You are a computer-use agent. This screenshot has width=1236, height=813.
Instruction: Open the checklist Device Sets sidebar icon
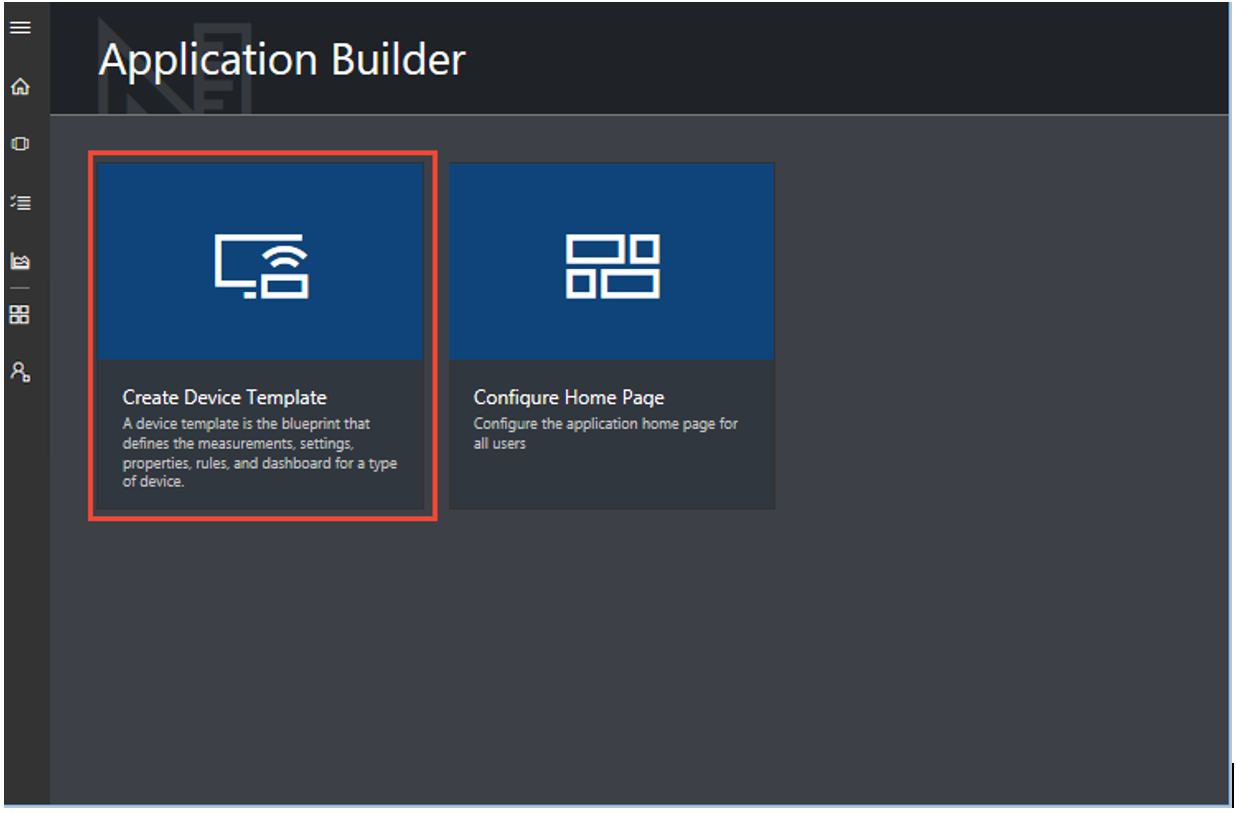20,202
